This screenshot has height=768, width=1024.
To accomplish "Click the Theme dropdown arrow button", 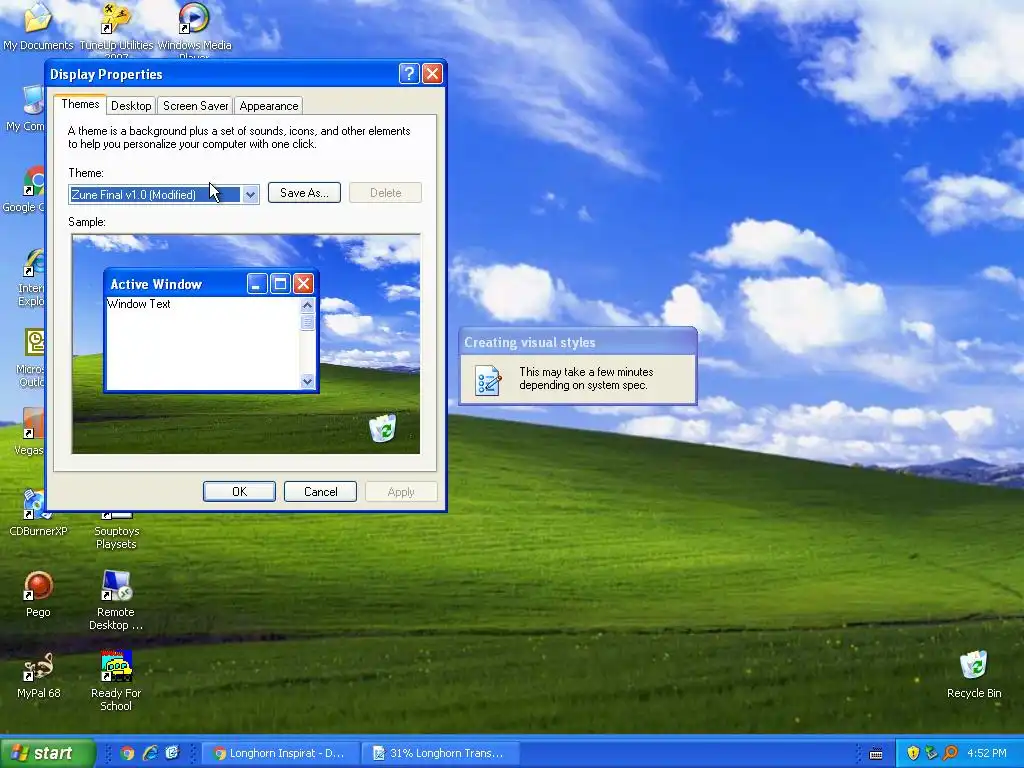I will [250, 195].
